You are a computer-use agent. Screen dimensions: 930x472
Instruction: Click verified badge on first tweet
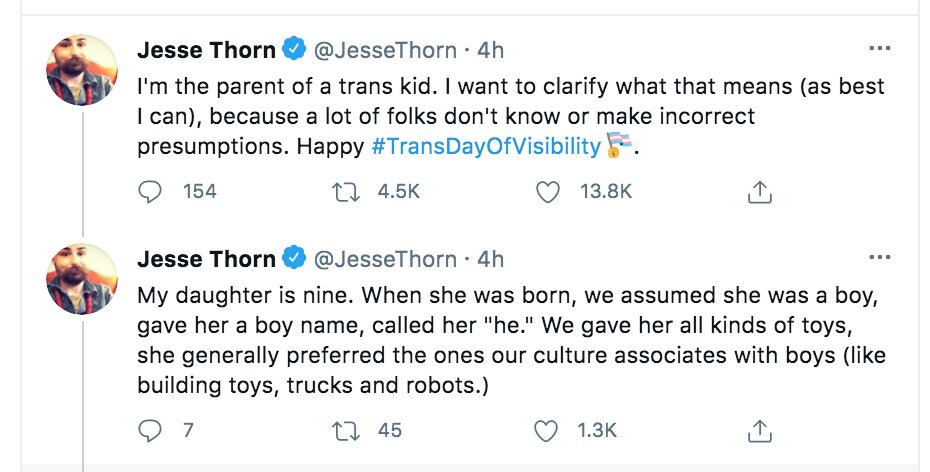pos(294,49)
